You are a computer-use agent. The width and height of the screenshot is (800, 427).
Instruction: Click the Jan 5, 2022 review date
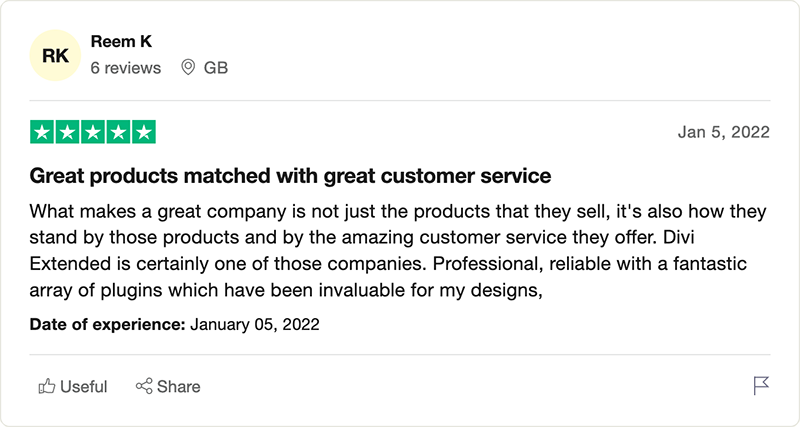click(723, 132)
